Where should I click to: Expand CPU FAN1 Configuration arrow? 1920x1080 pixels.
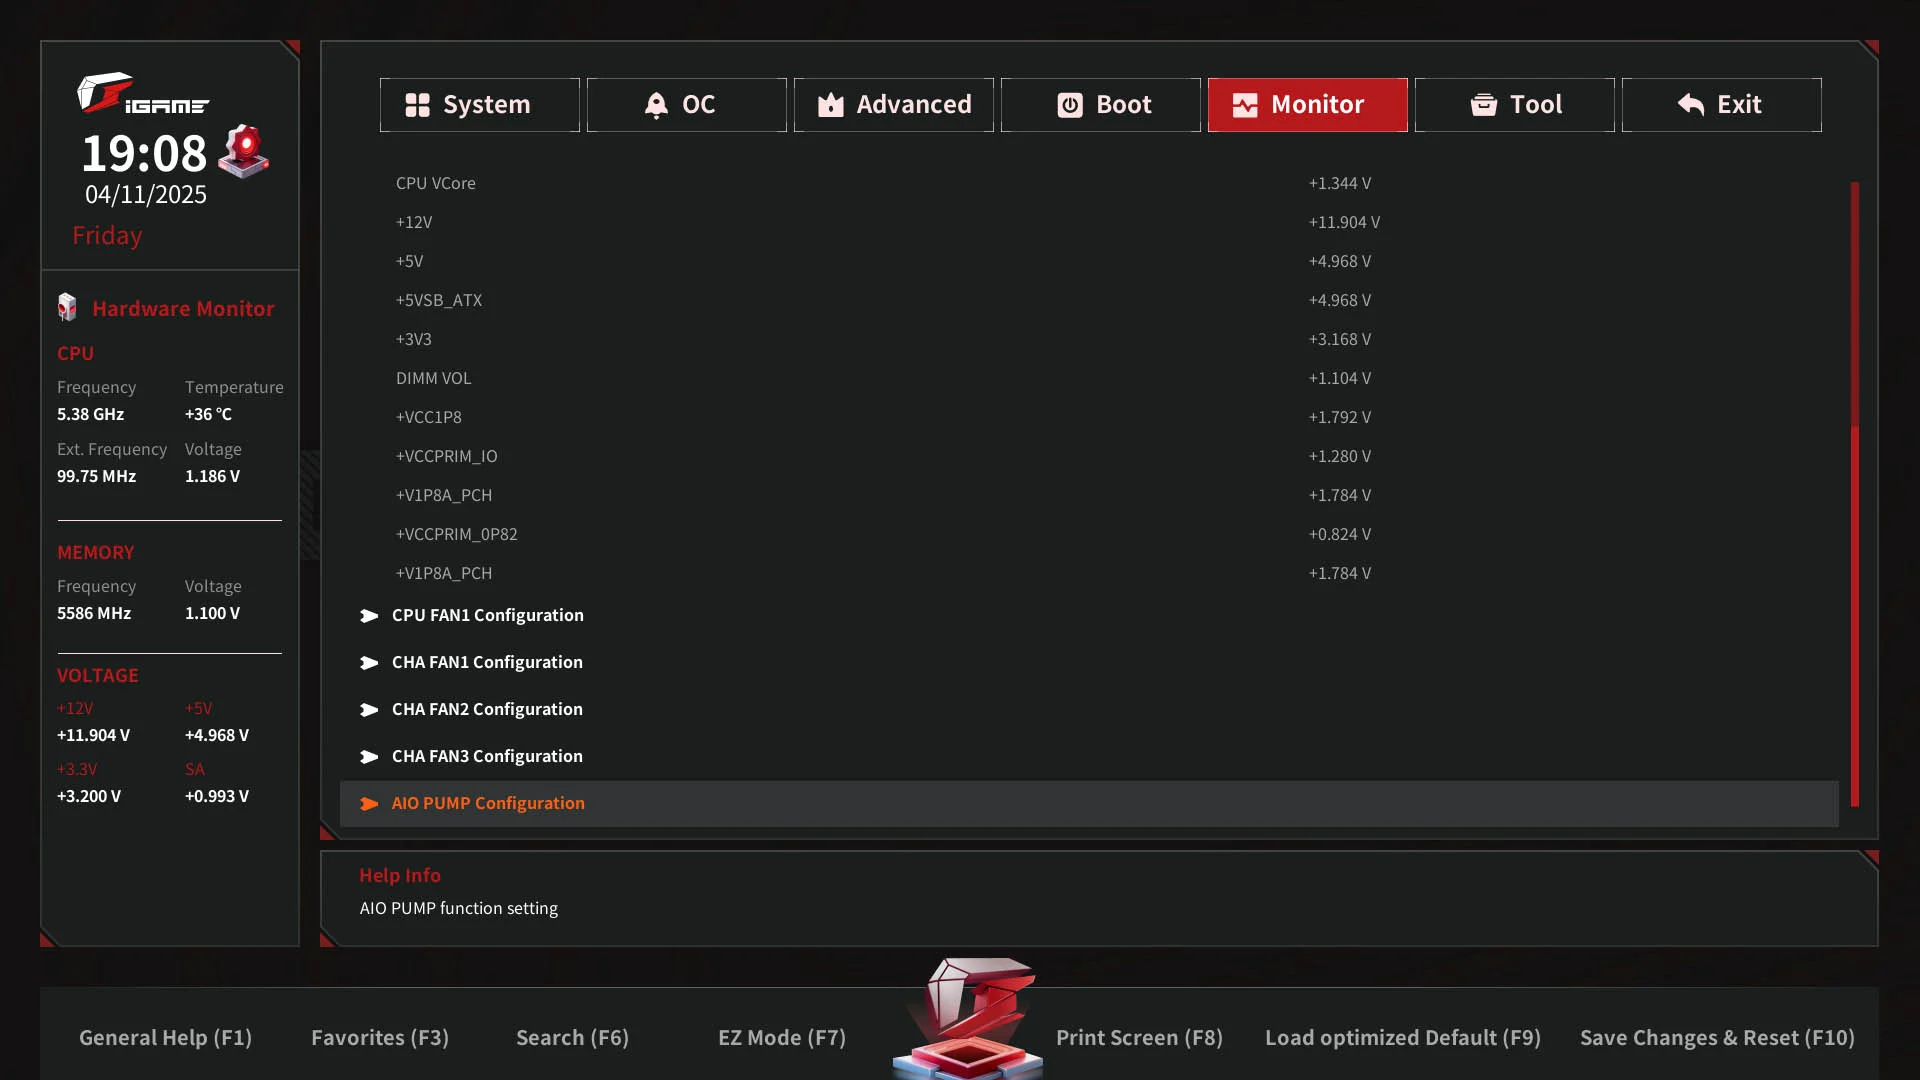(x=369, y=616)
